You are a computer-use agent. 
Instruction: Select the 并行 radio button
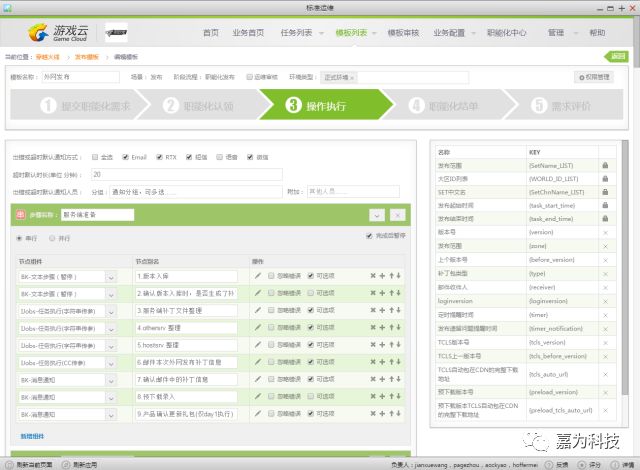[x=52, y=239]
